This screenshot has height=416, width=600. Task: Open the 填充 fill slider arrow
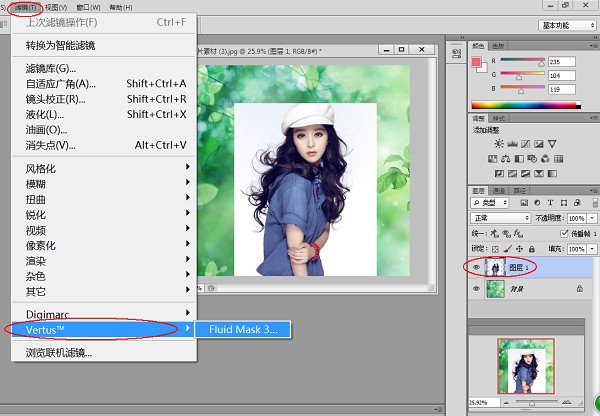tap(592, 249)
